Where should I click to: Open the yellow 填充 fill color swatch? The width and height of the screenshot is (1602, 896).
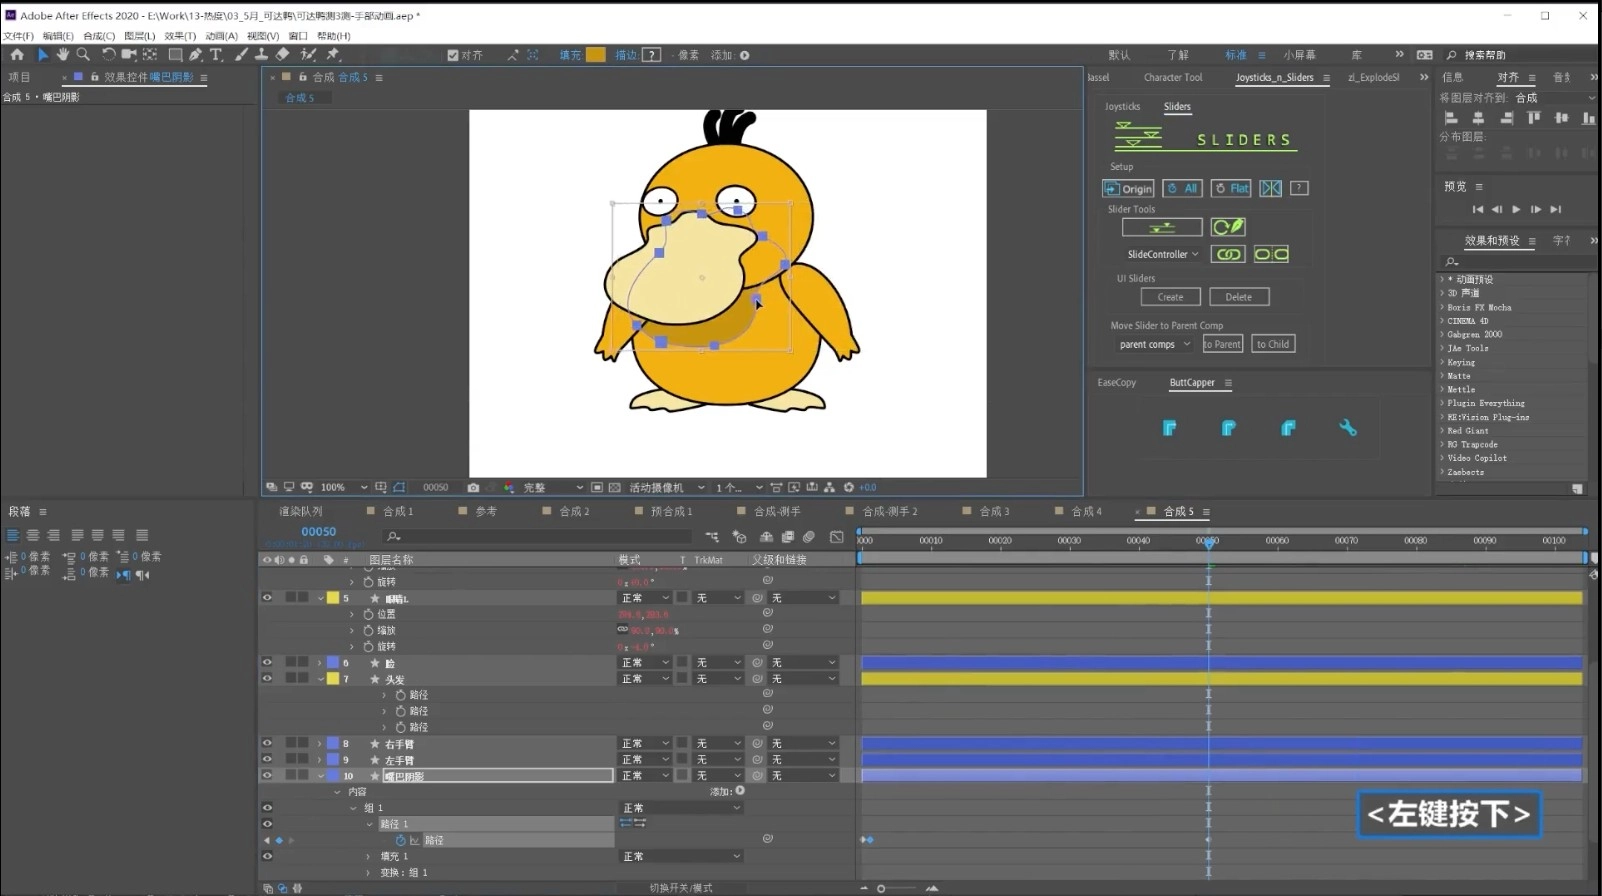click(x=595, y=56)
